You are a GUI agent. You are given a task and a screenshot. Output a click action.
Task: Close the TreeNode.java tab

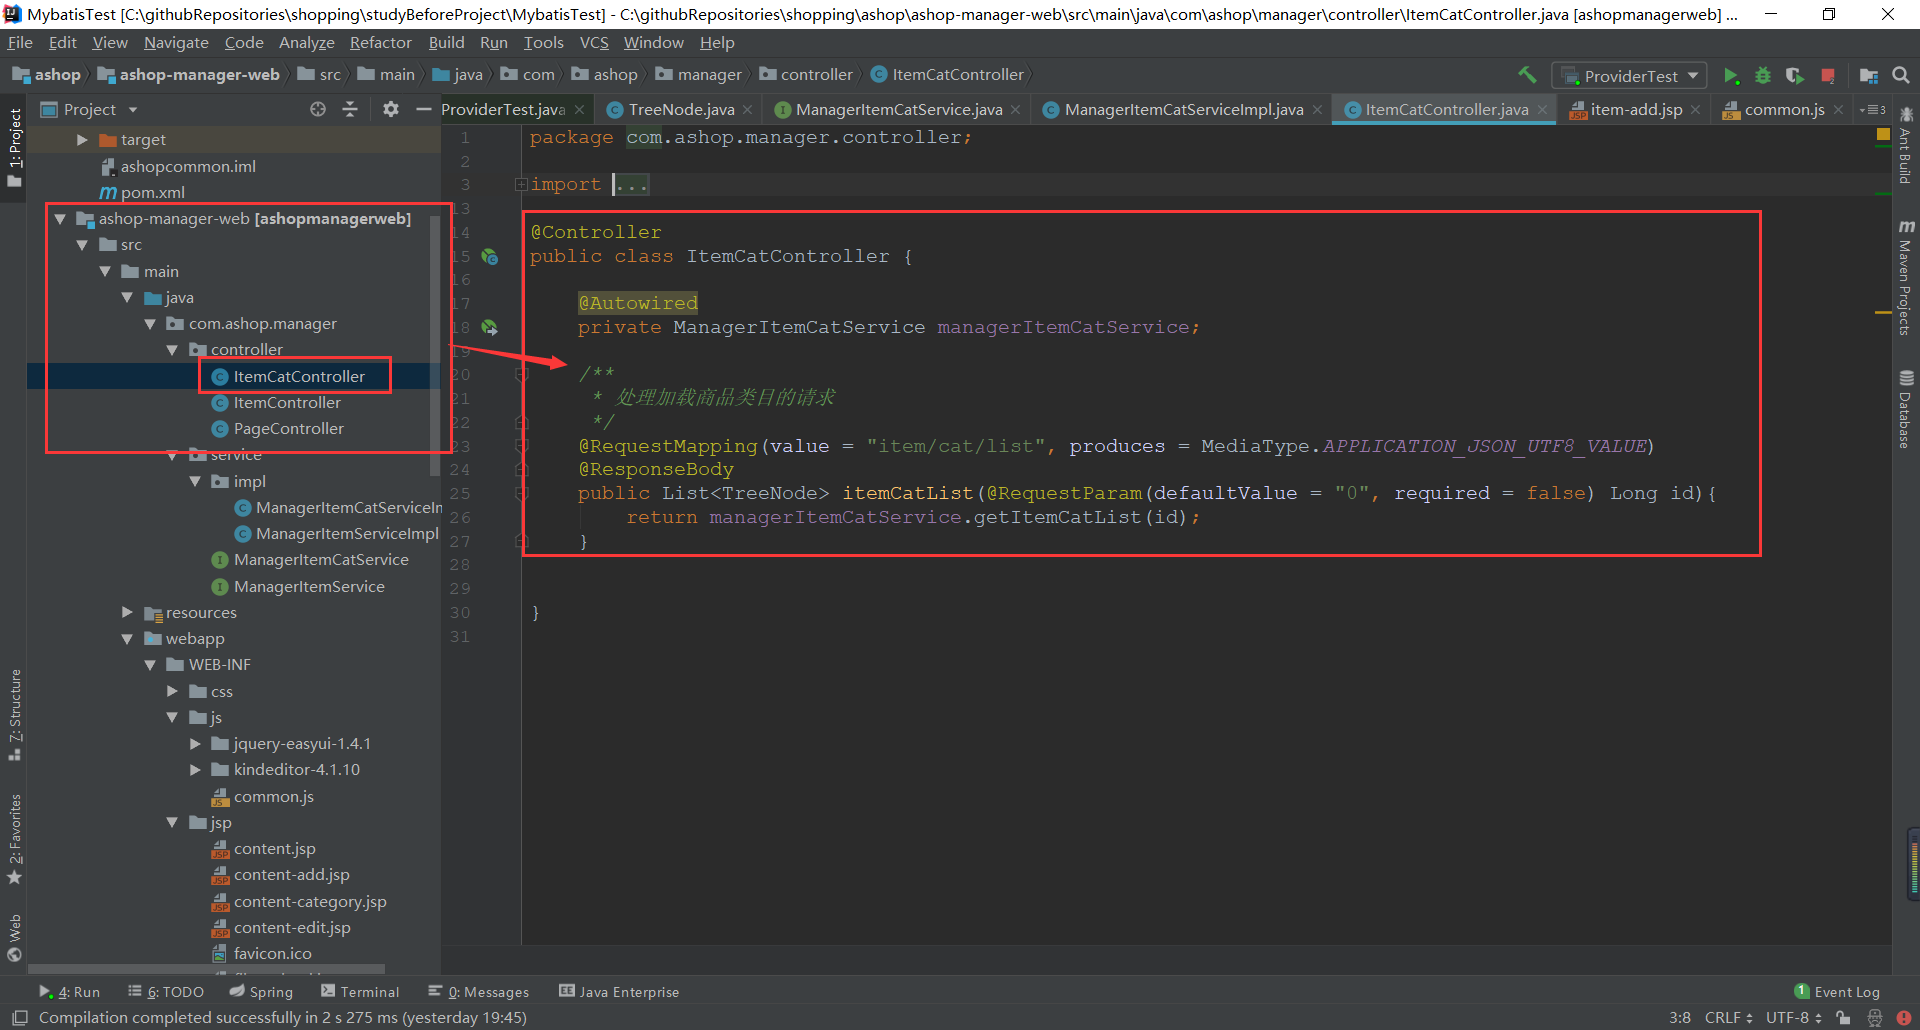pos(747,110)
